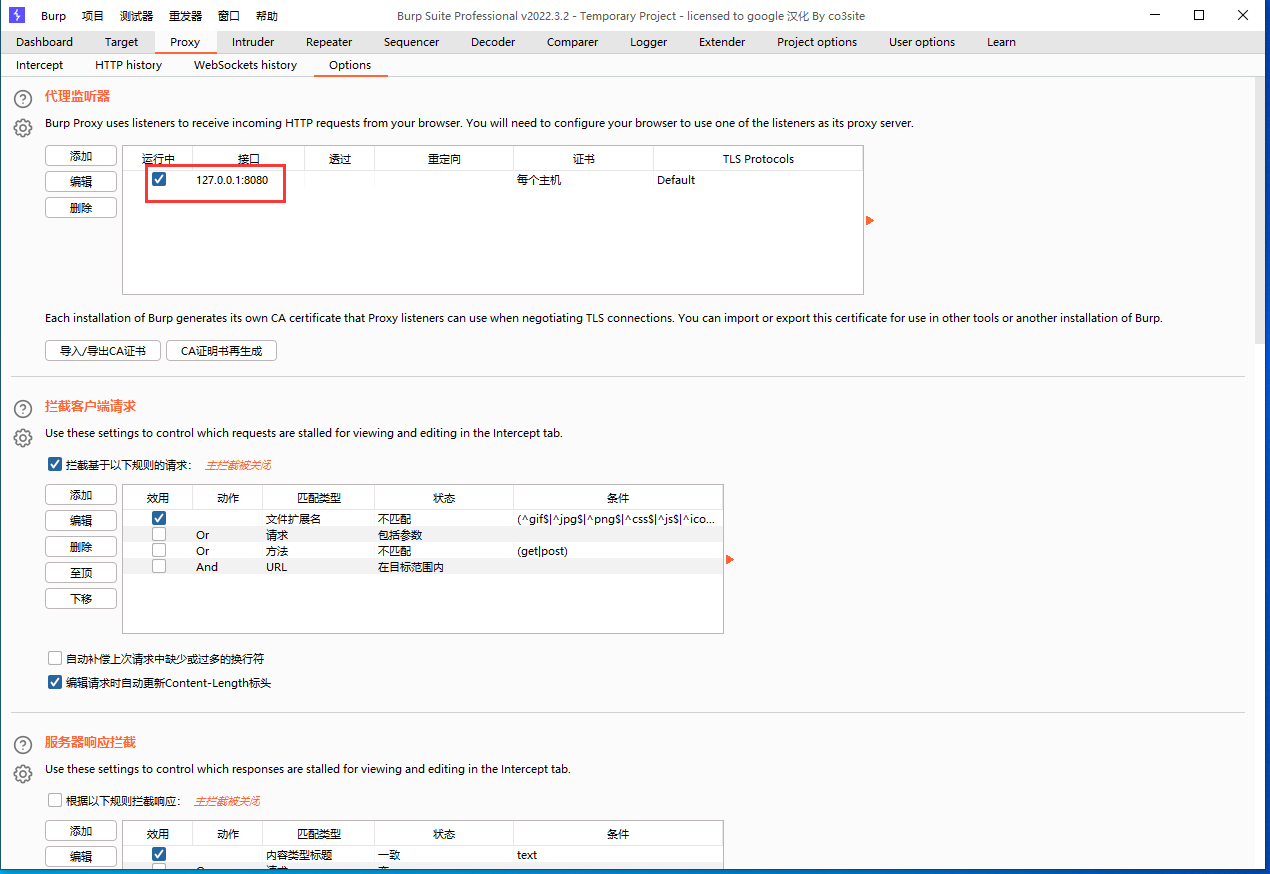Enable the 方法 (get|post) rule checkbox

pos(159,550)
